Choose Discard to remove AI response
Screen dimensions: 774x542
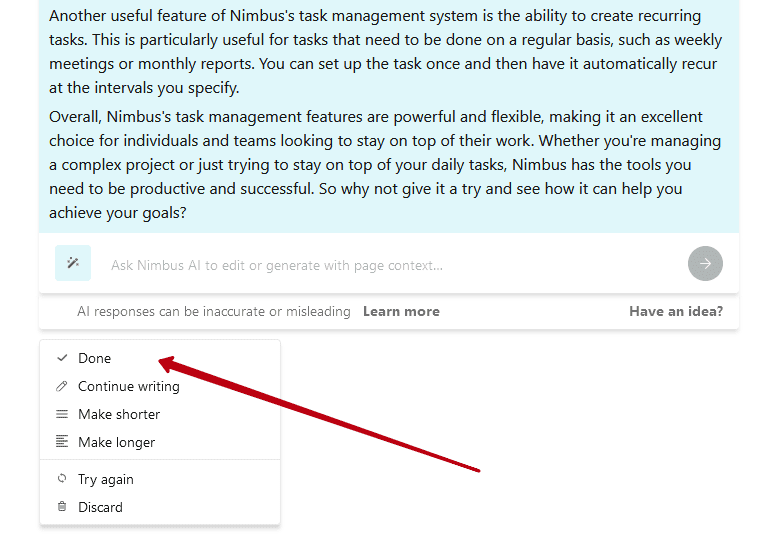pos(160,507)
